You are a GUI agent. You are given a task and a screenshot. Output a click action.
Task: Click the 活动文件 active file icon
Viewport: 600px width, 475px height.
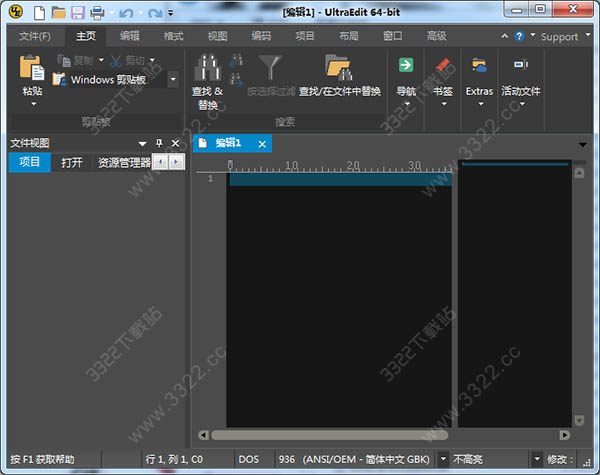[520, 65]
